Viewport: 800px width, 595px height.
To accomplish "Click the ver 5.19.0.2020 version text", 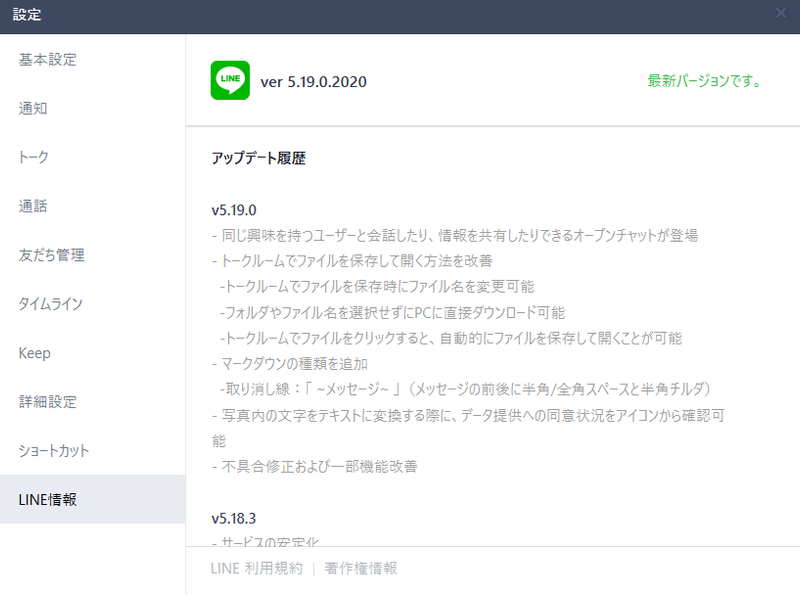I will pyautogui.click(x=313, y=82).
